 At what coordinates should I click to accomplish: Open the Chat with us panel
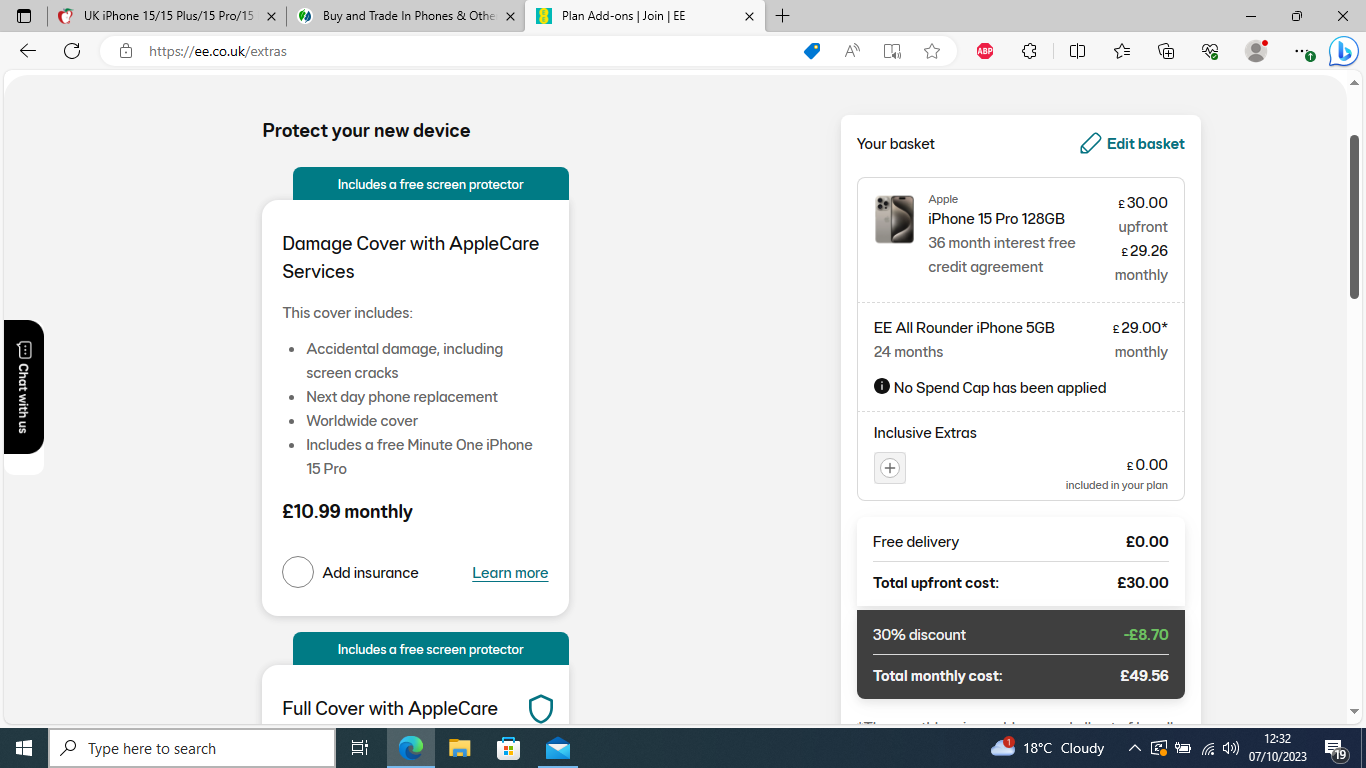pyautogui.click(x=24, y=386)
